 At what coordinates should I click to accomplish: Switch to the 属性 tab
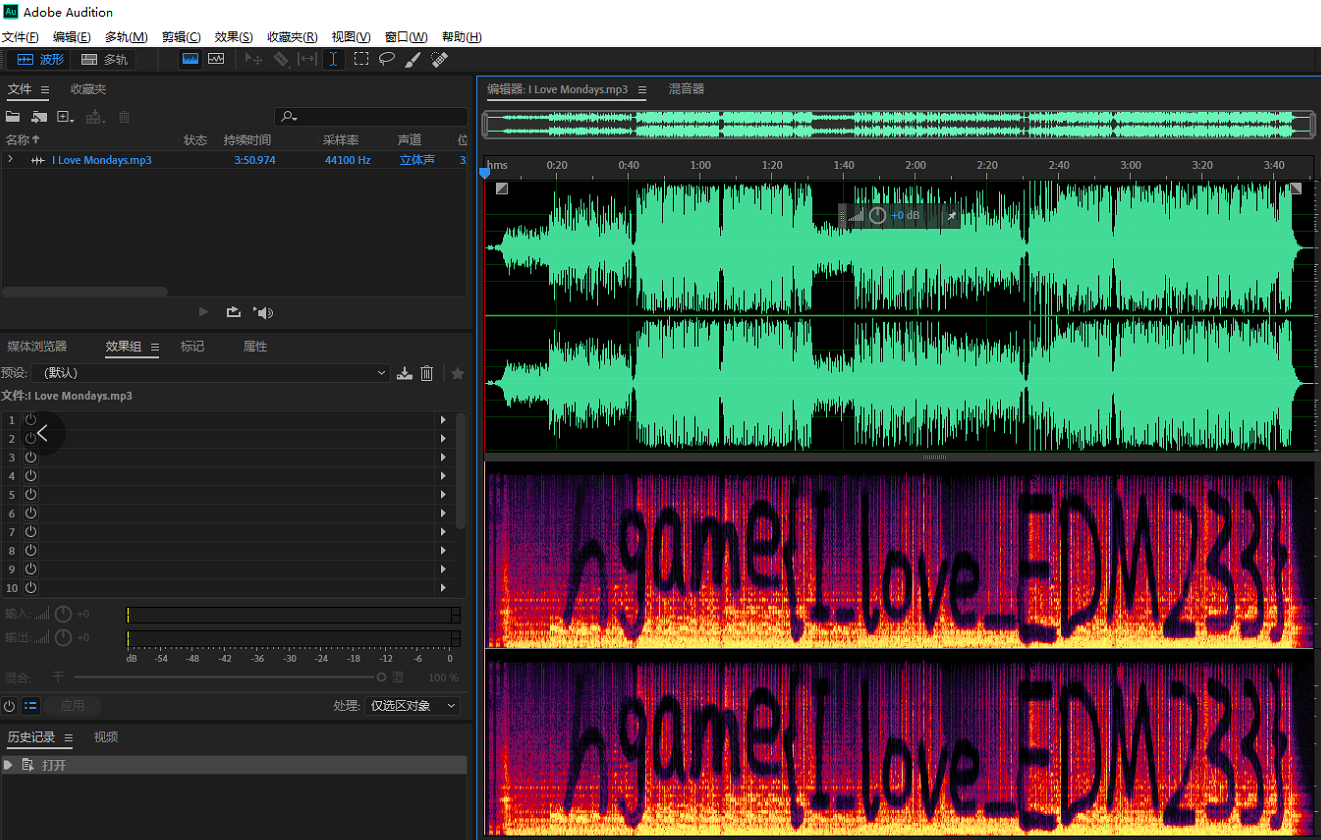255,347
